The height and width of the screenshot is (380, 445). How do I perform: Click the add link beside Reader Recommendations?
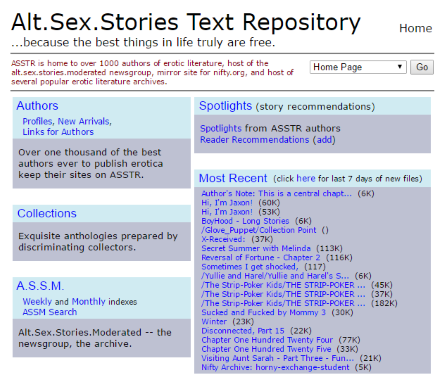324,140
